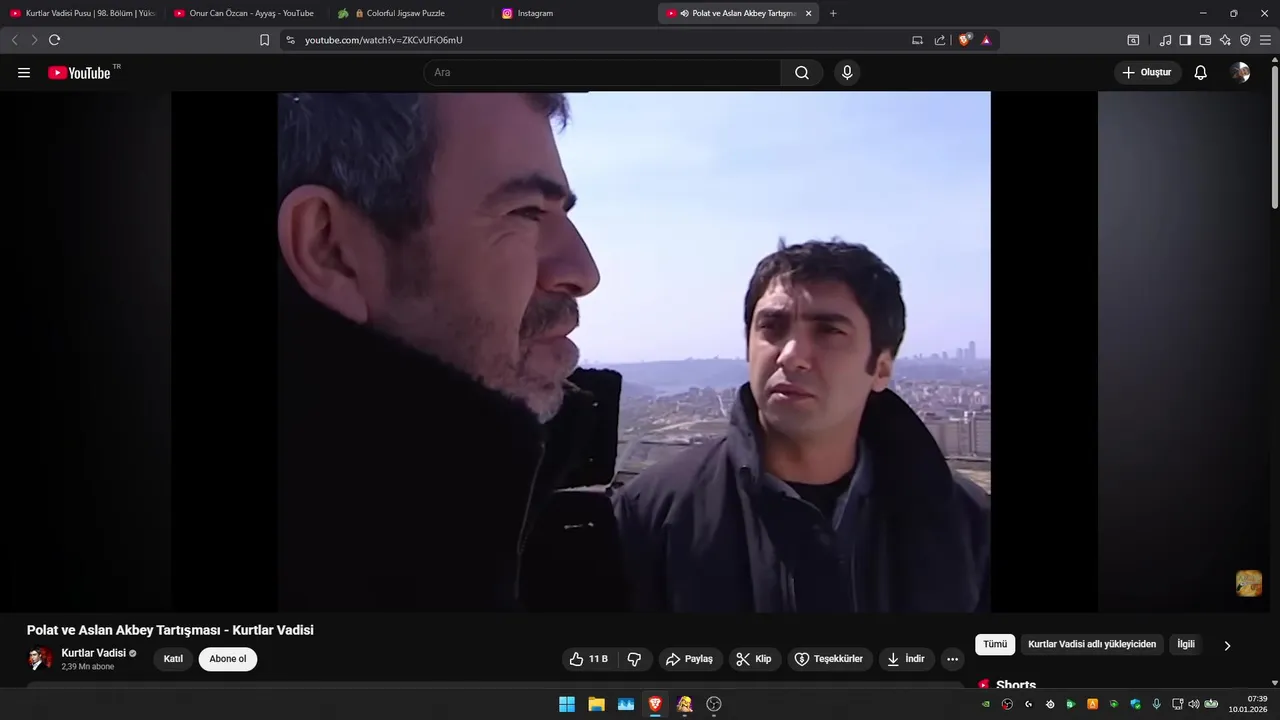Open a new browser tab
The height and width of the screenshot is (720, 1280).
click(x=833, y=13)
